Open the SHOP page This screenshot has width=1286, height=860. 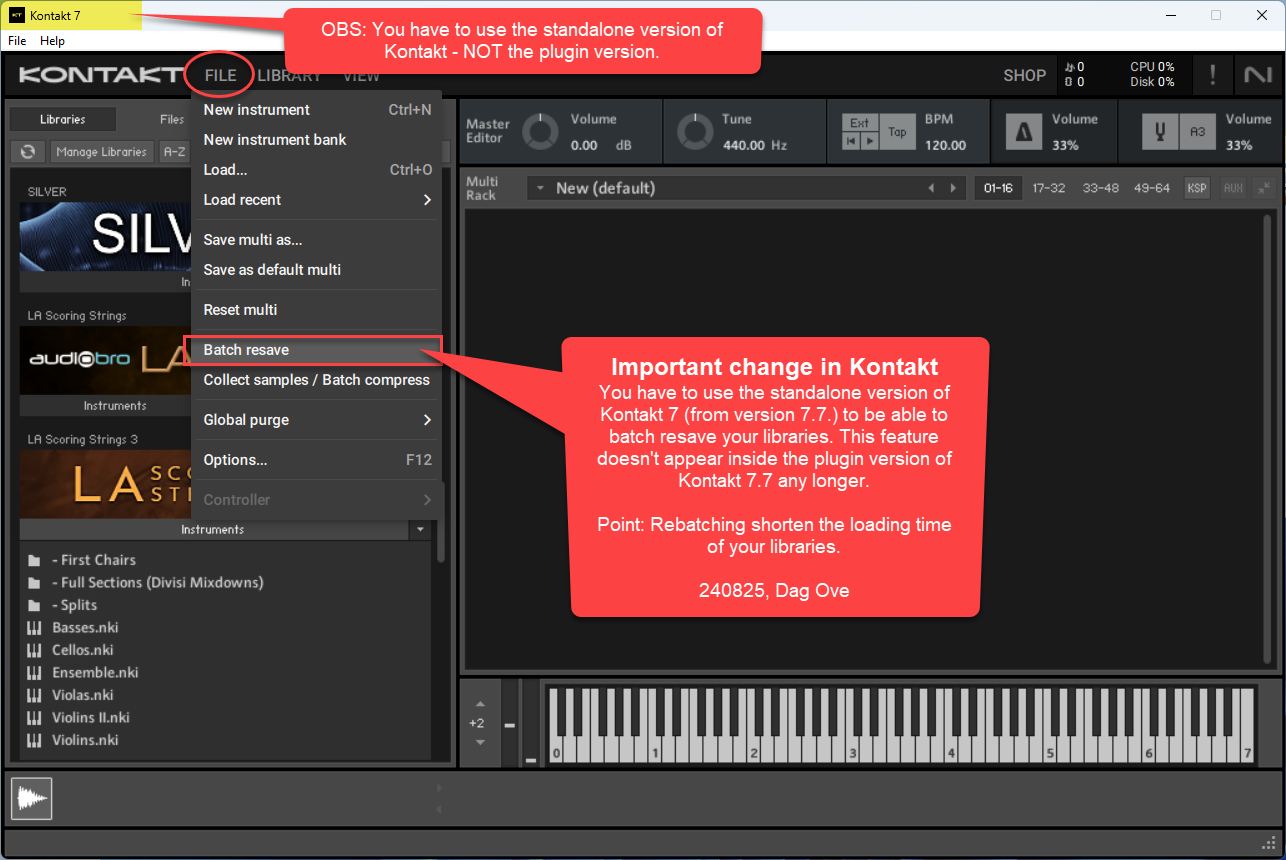coord(1024,75)
